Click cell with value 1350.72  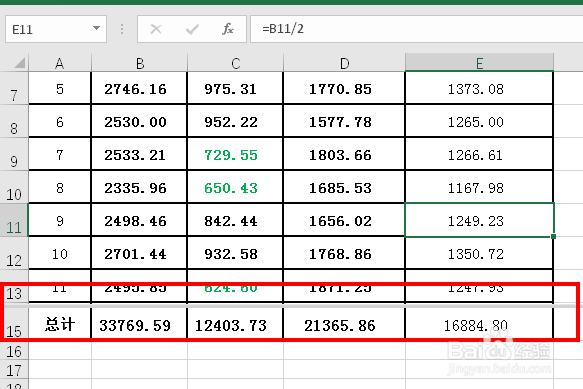pyautogui.click(x=479, y=253)
